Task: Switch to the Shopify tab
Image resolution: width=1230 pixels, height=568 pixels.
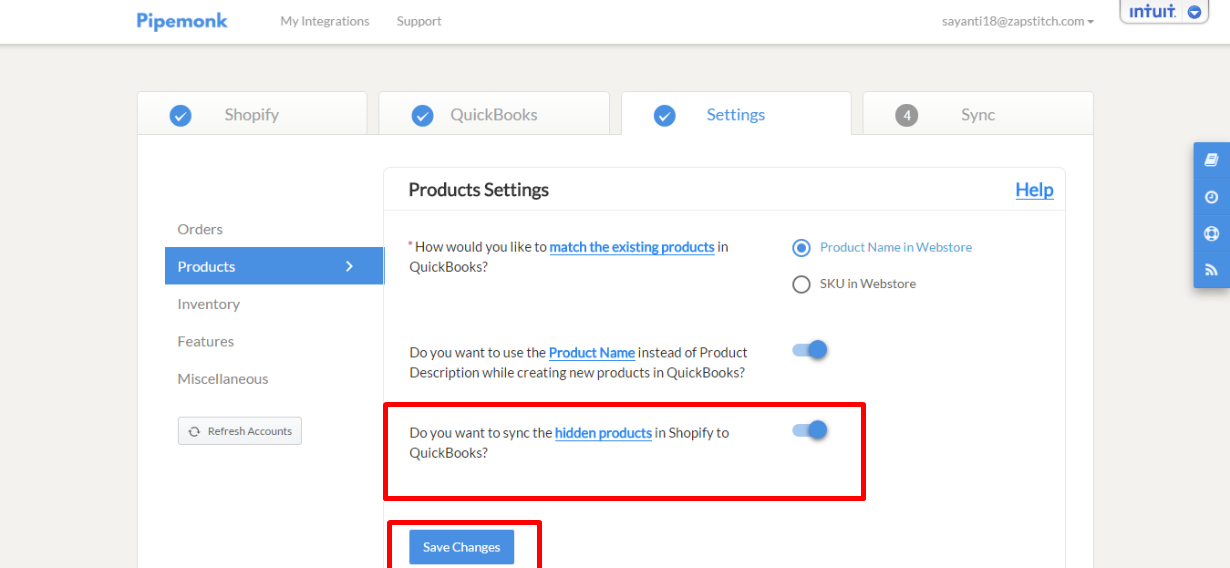Action: coord(252,113)
